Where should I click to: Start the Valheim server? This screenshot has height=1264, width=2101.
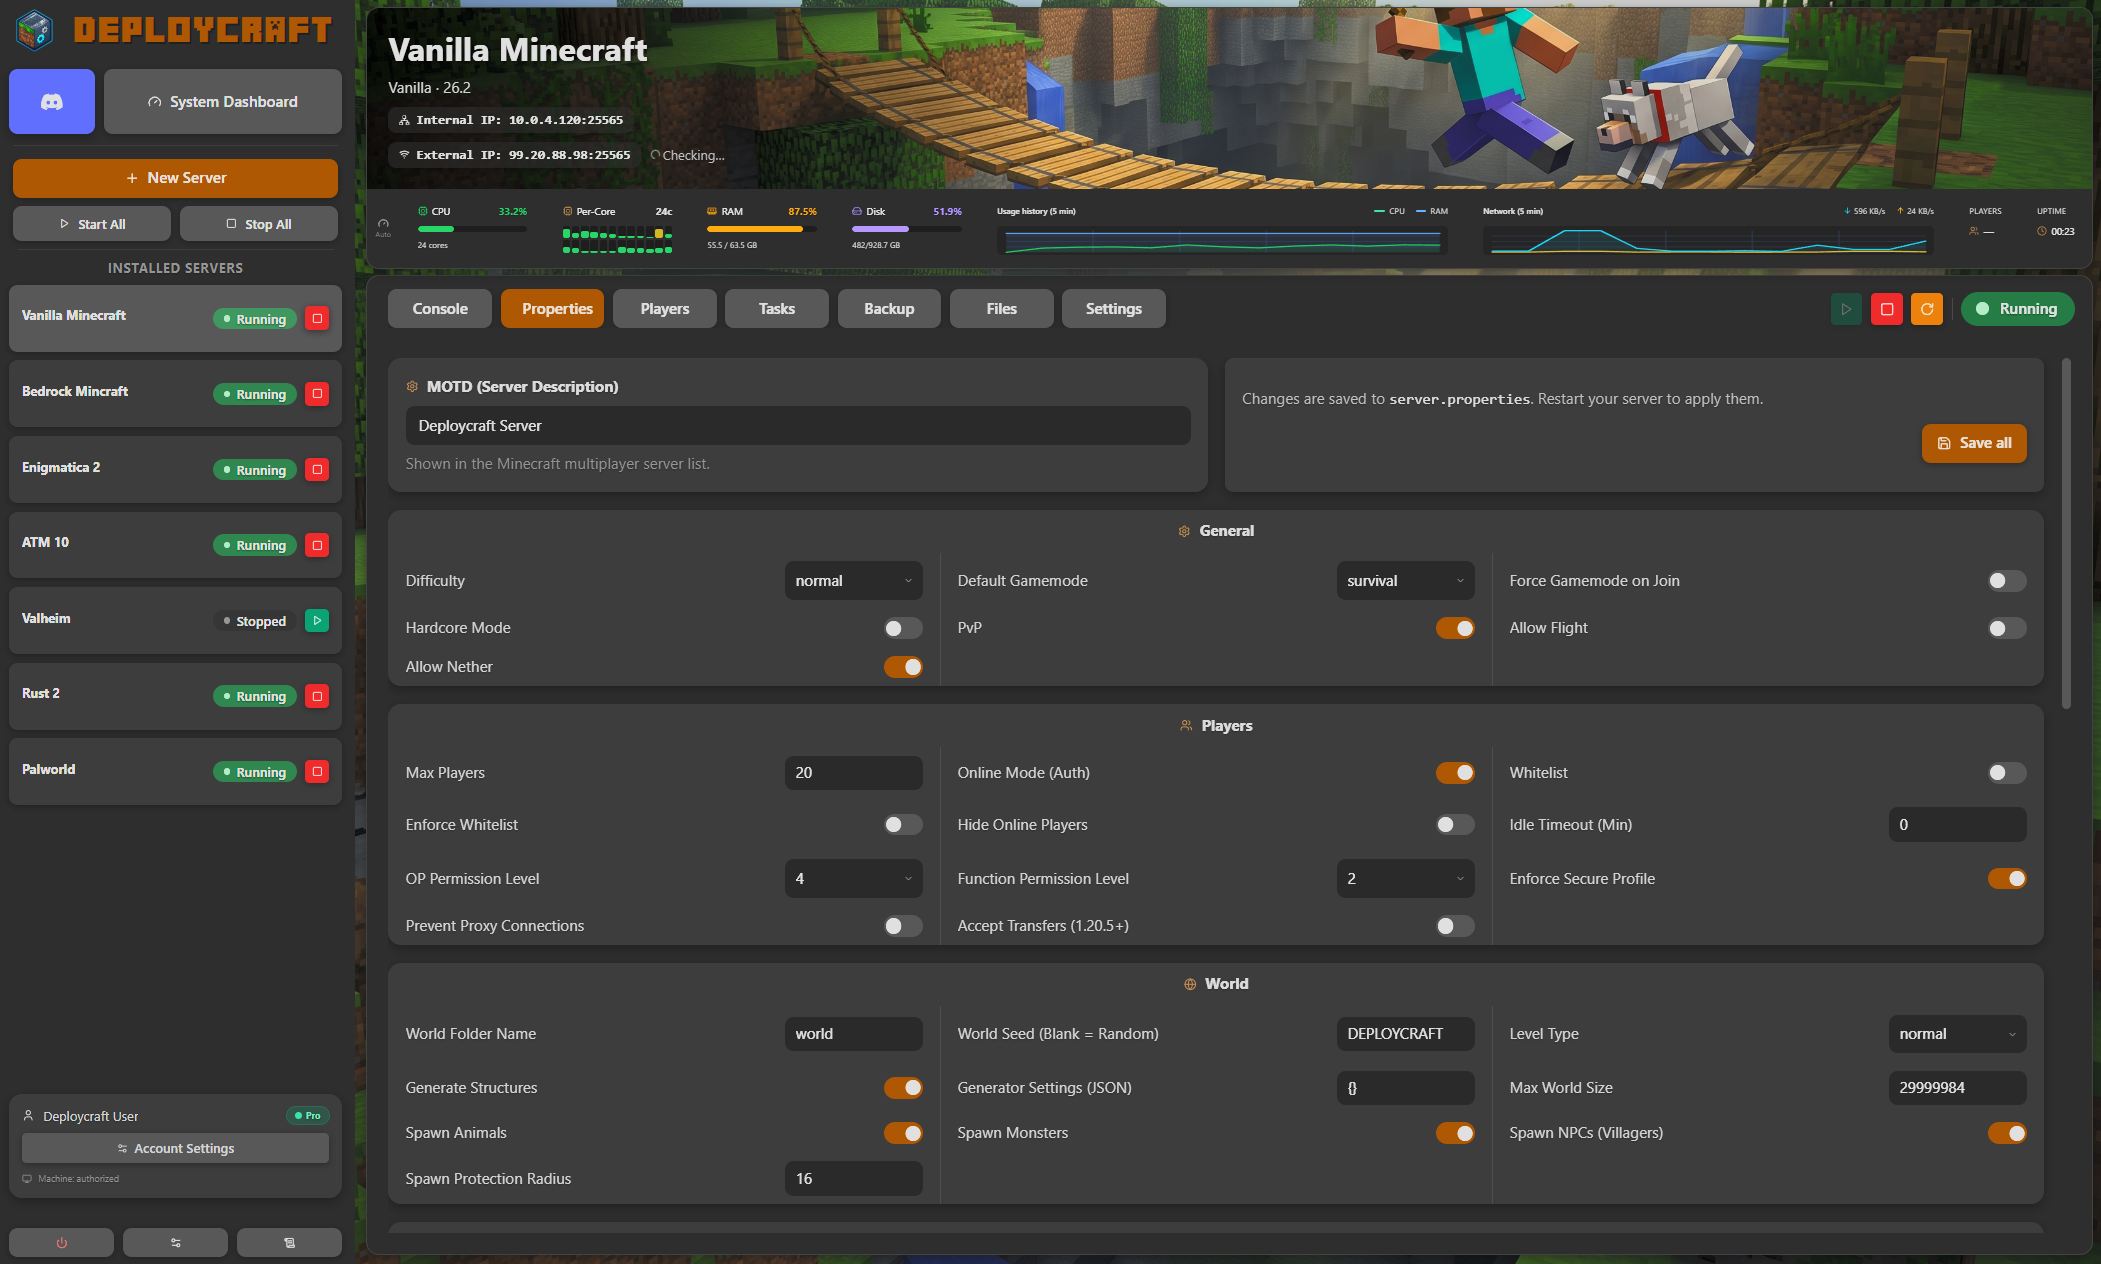click(x=317, y=621)
